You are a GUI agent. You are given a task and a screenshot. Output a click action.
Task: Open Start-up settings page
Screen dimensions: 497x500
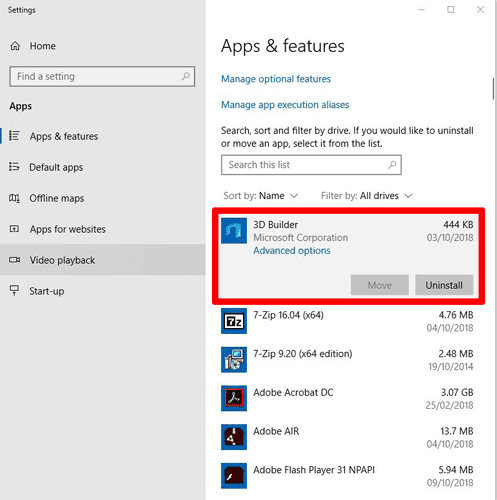coord(103,291)
